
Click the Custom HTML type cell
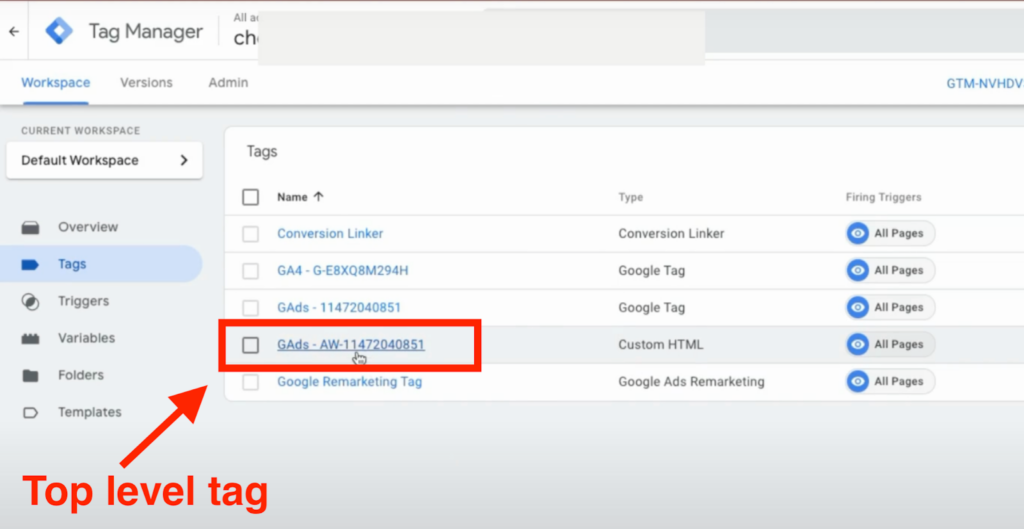661,344
